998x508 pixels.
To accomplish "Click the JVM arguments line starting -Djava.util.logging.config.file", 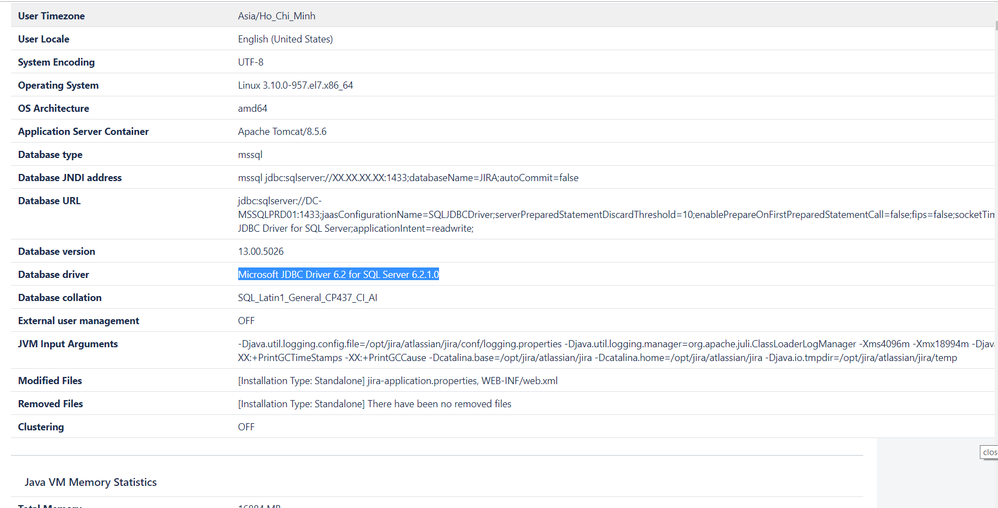I will 617,344.
